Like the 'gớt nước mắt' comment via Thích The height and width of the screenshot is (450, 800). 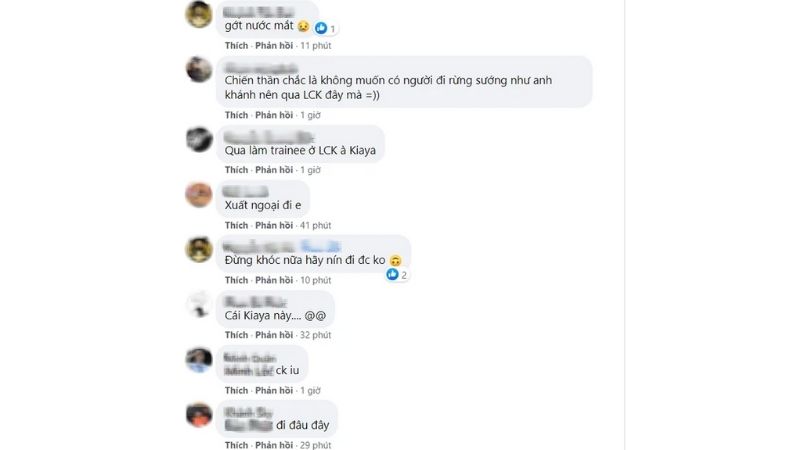tap(236, 45)
